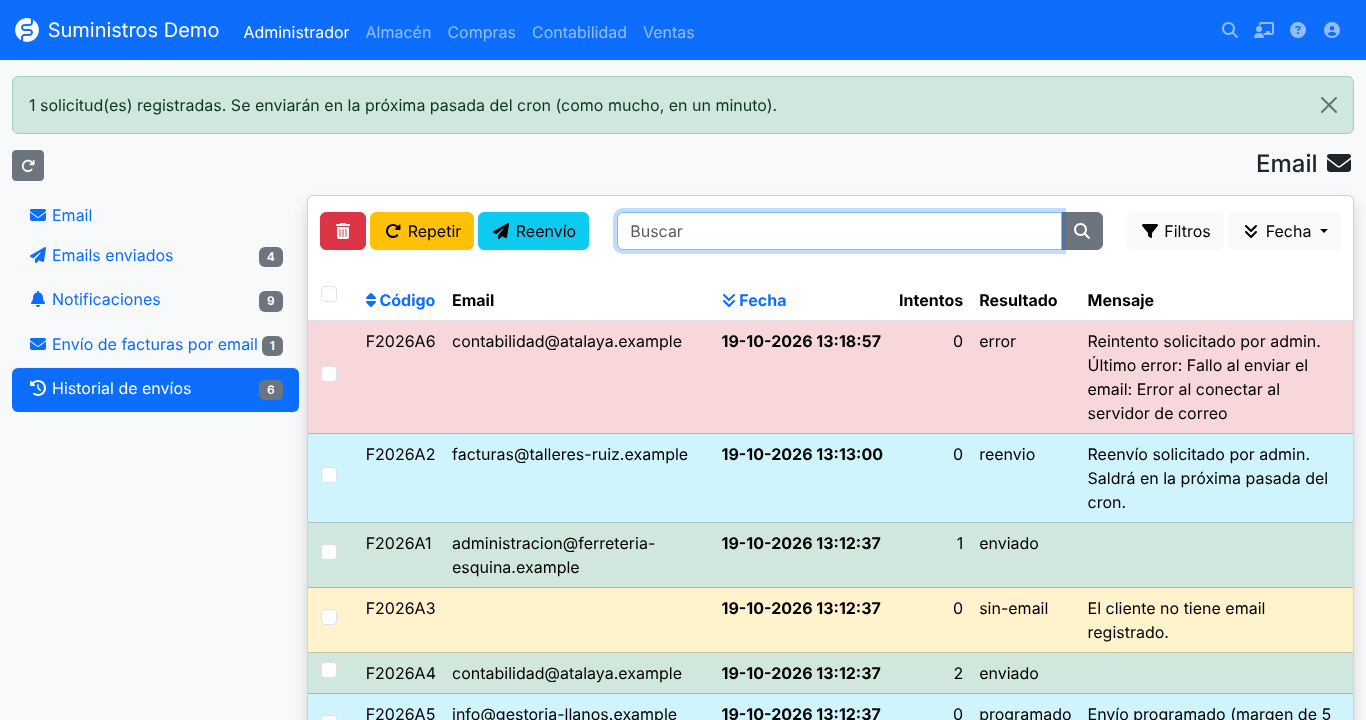Image resolution: width=1366 pixels, height=720 pixels.
Task: Click the Mensaje column header
Action: coord(1121,300)
